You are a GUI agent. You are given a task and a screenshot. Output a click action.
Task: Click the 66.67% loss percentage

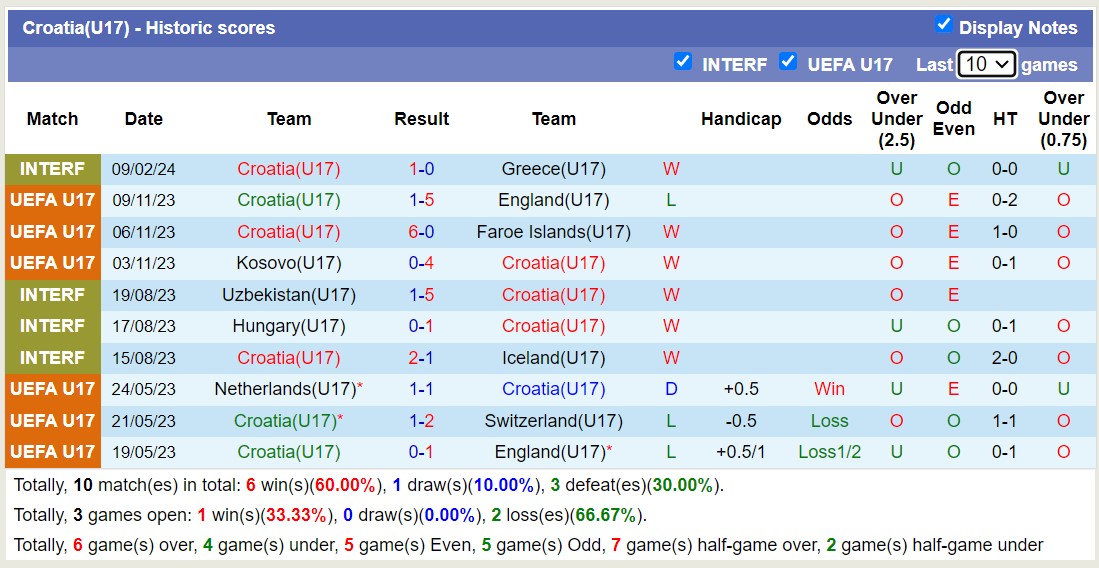[x=605, y=516]
